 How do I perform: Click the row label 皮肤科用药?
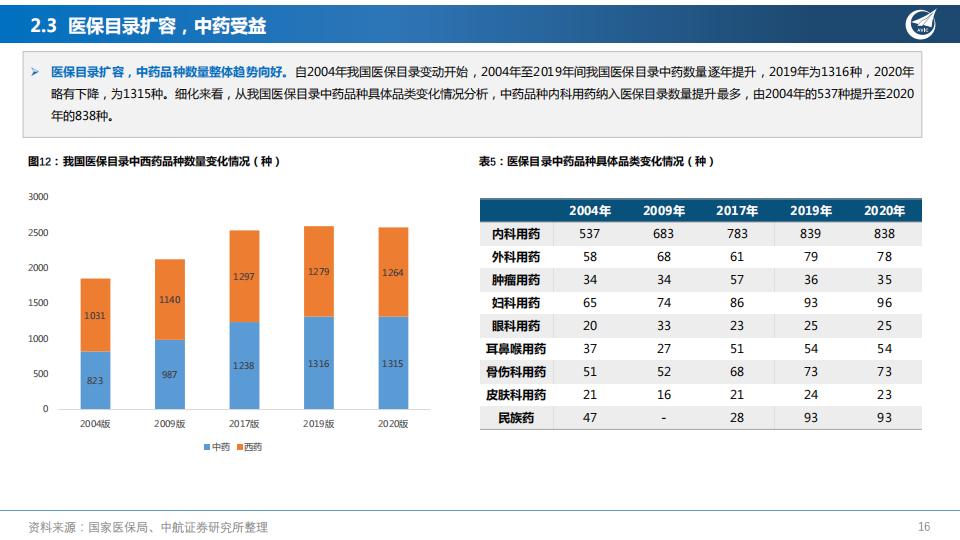tap(516, 395)
